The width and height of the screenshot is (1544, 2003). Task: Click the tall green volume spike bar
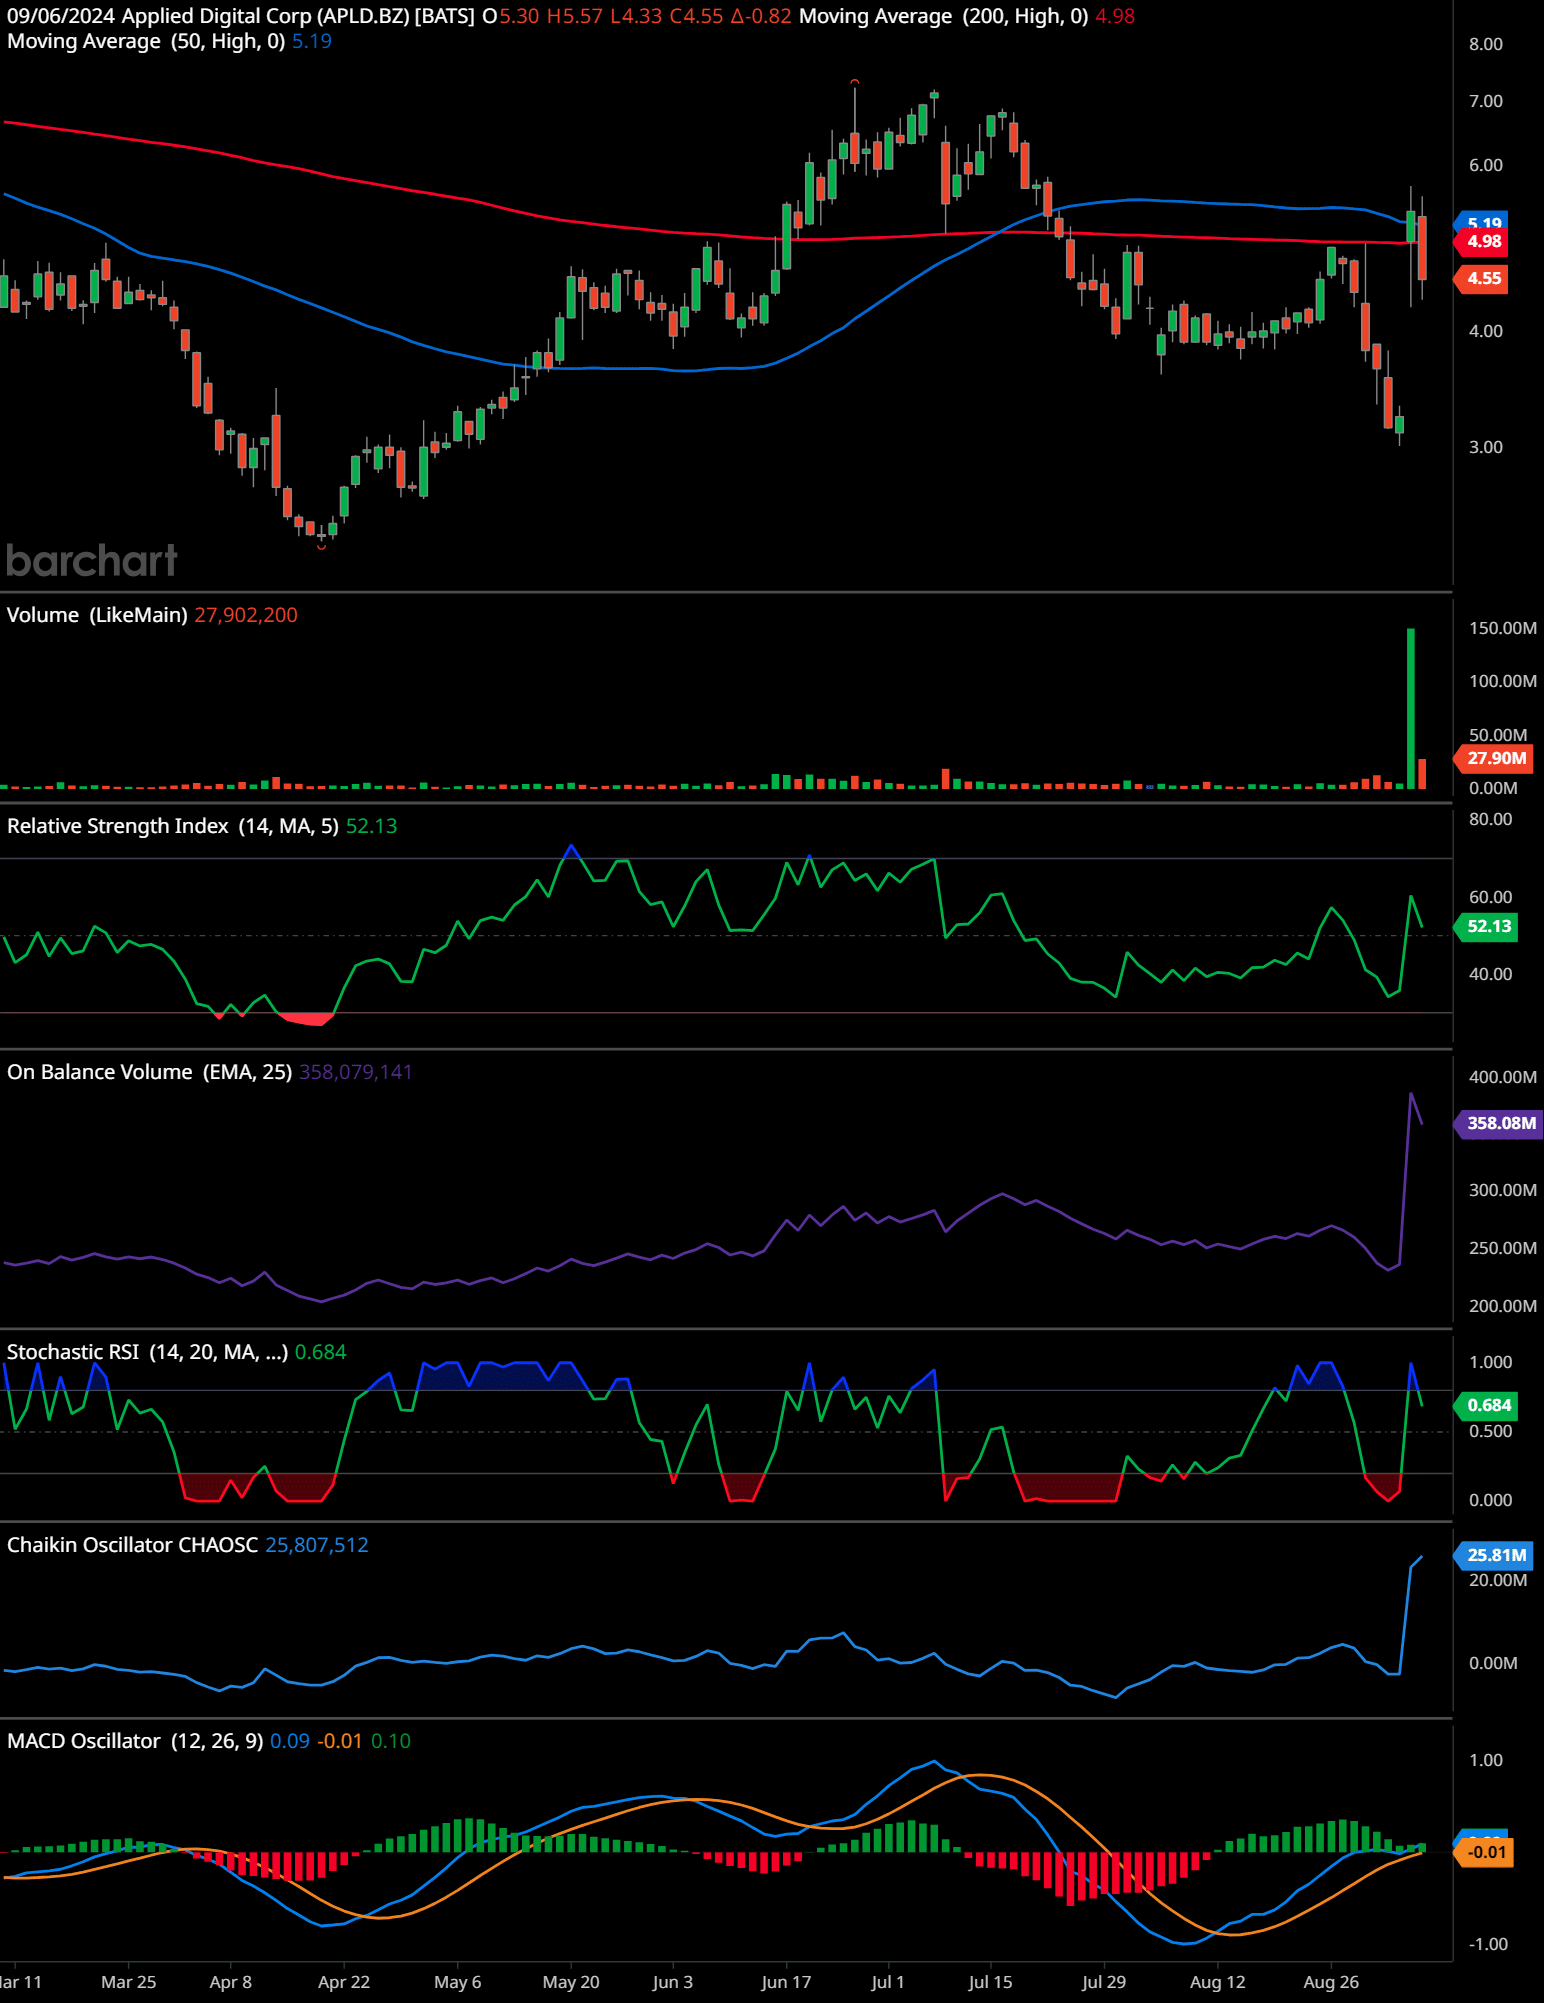(x=1411, y=708)
